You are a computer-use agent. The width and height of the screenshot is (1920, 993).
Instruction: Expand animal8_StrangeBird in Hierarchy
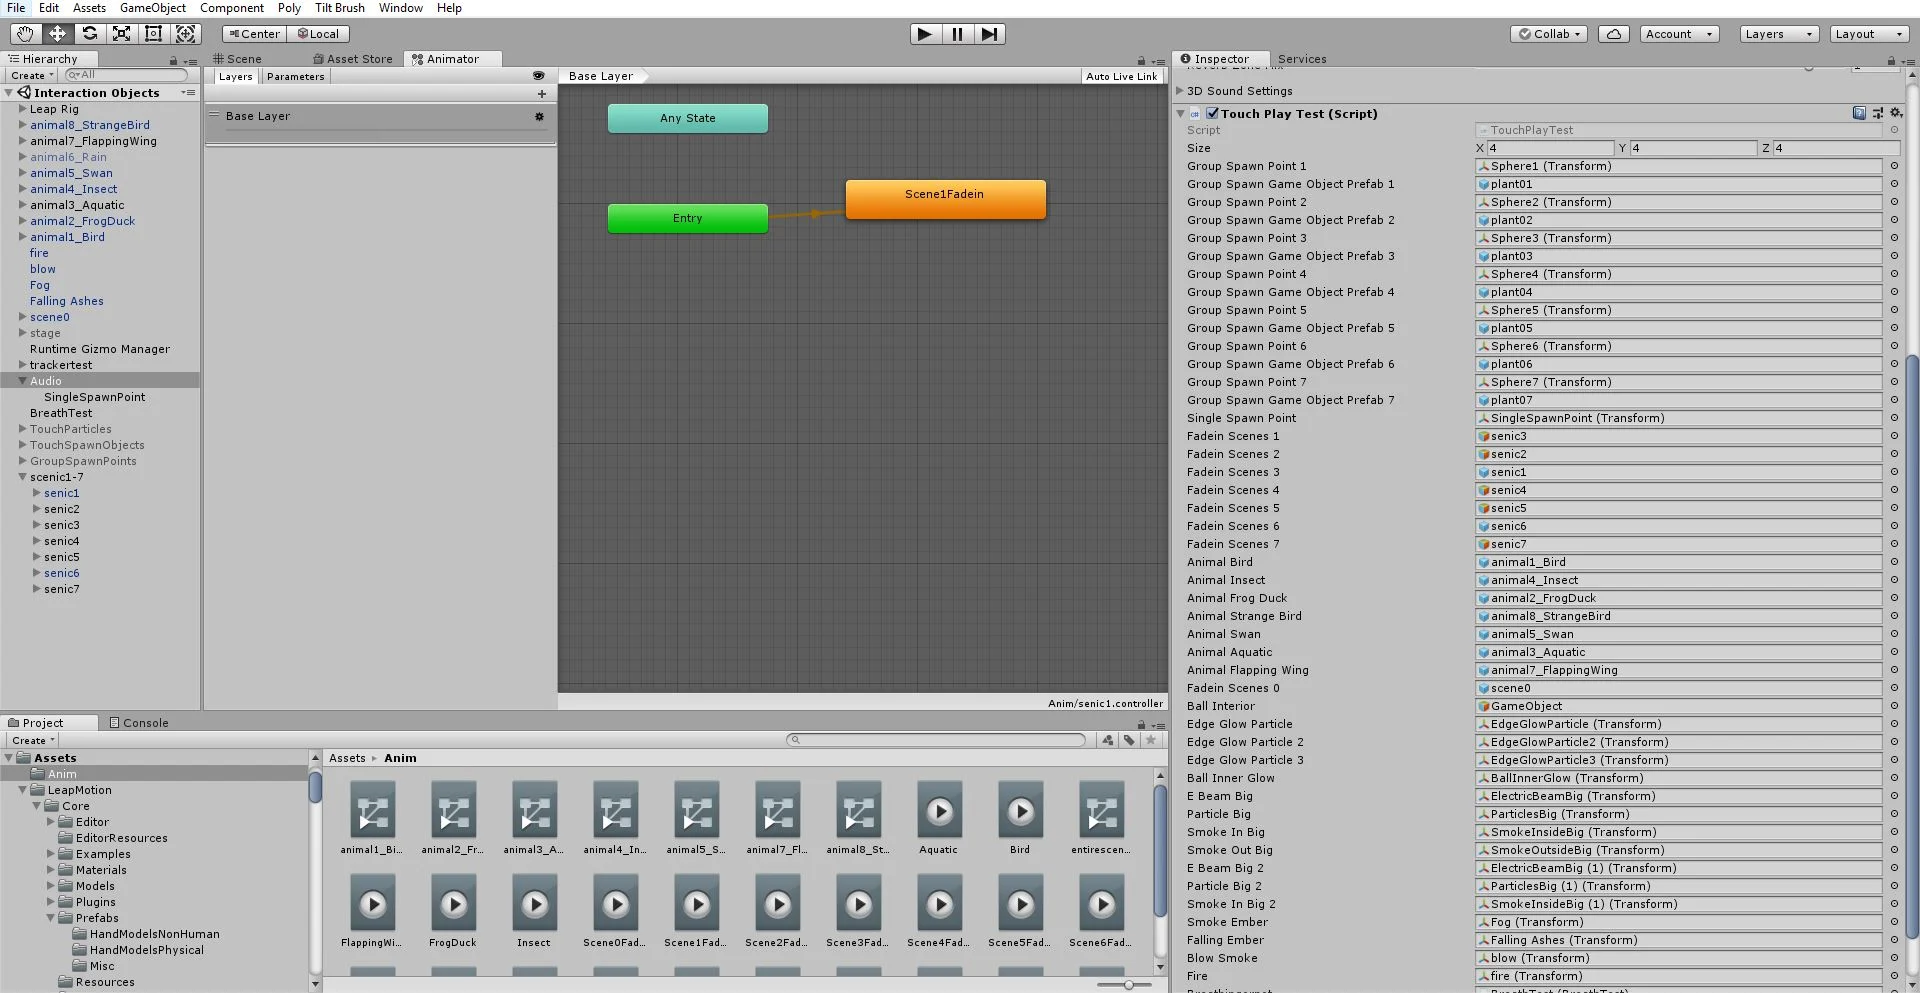[22, 125]
